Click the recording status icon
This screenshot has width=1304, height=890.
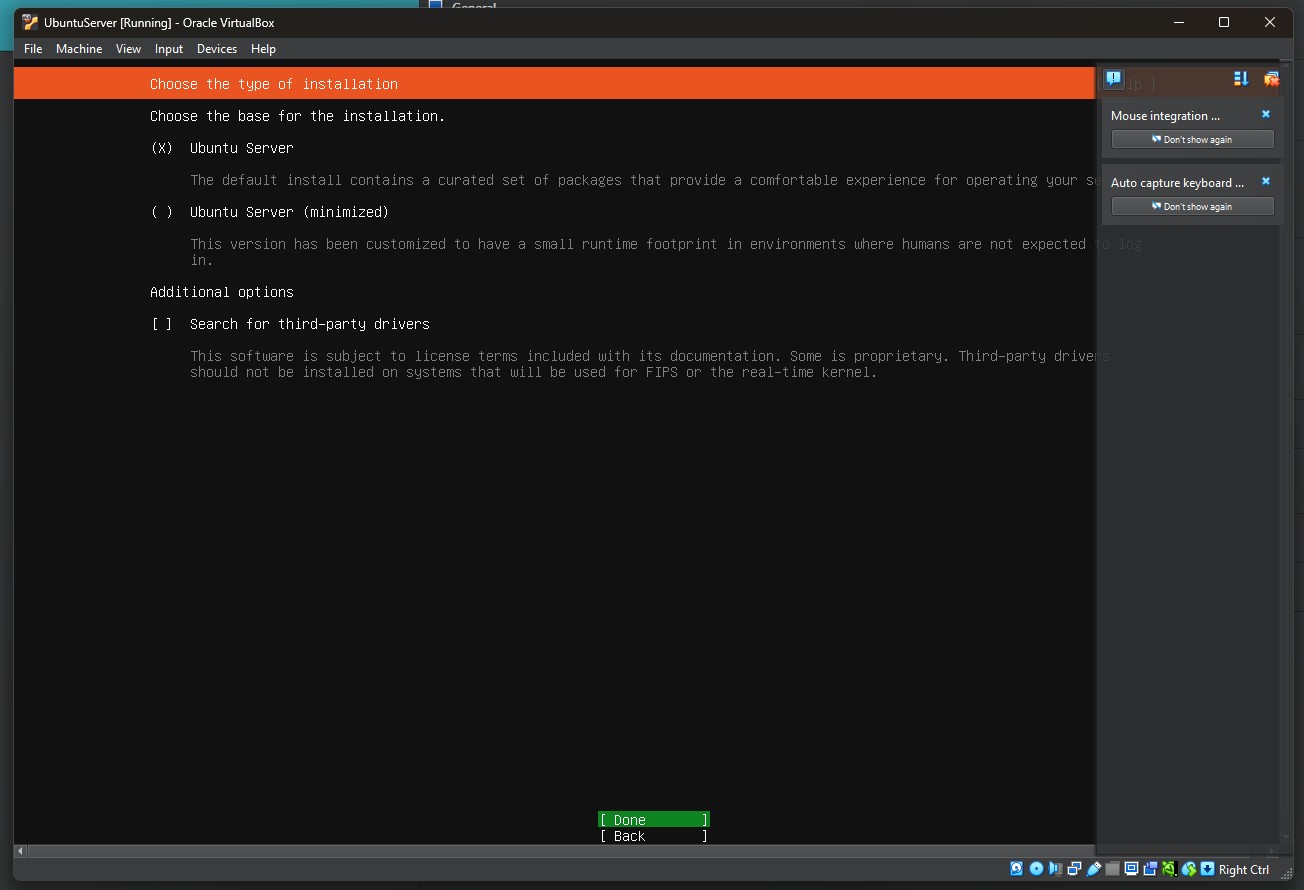[x=1149, y=869]
